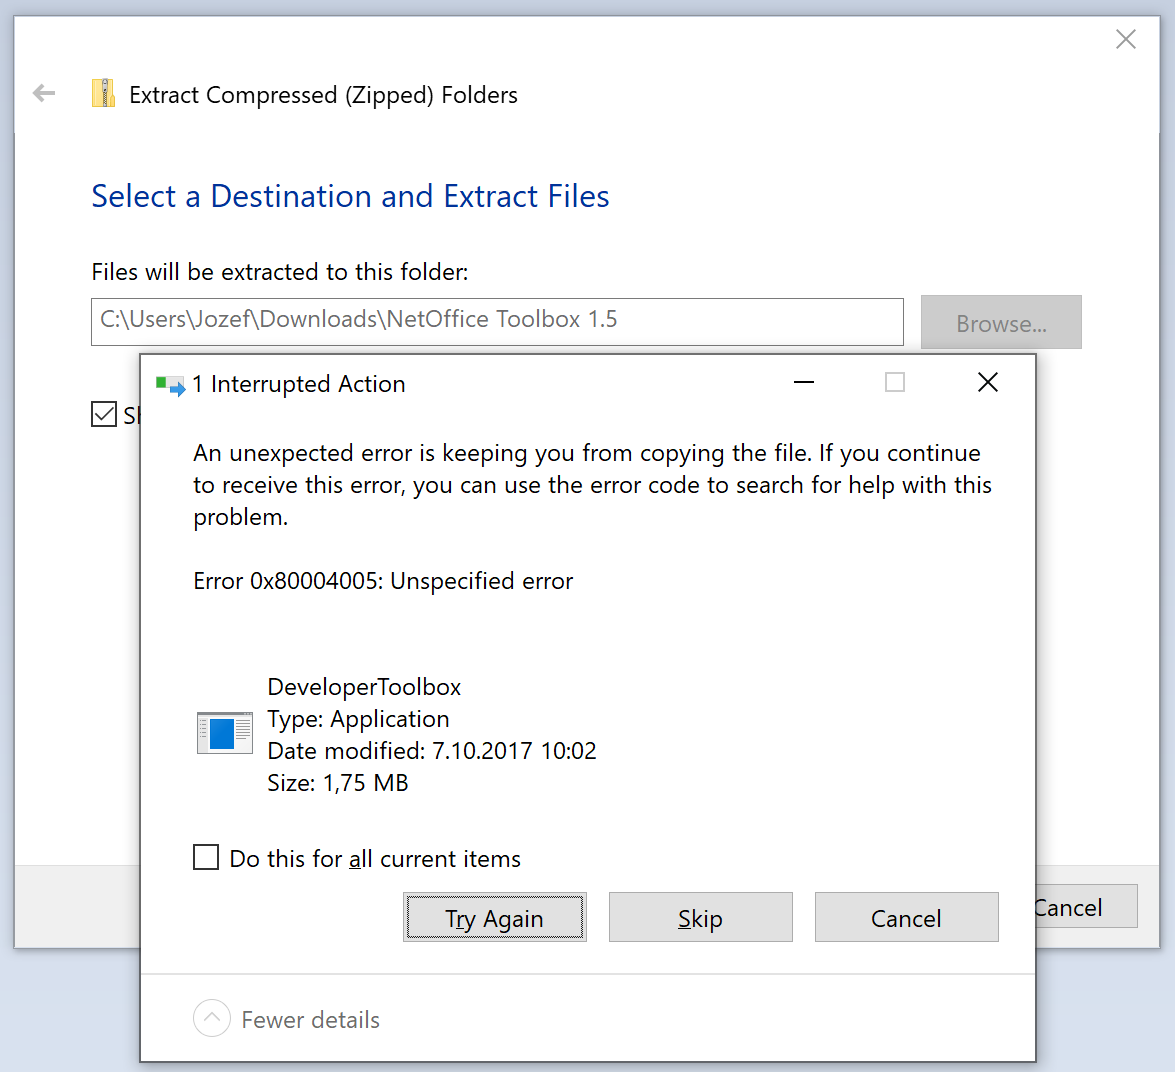Toggle the checked checkbox under the path field
The image size is (1175, 1072).
[104, 414]
